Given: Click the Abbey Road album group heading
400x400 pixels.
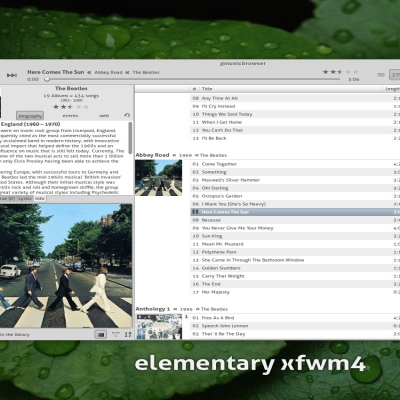Looking at the screenshot, I should coord(152,155).
